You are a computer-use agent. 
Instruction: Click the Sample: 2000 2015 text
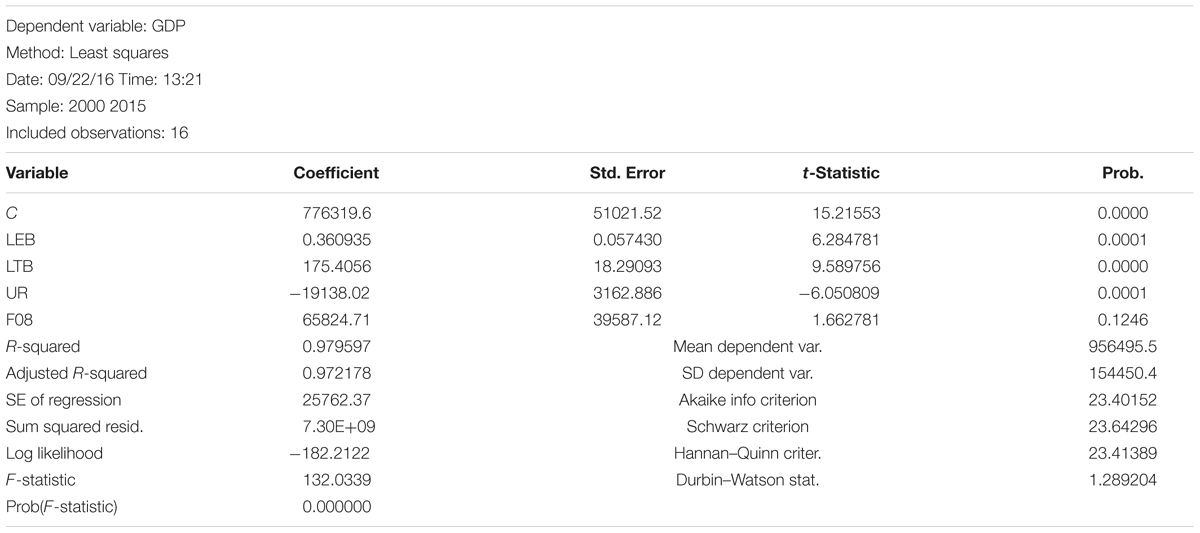pyautogui.click(x=67, y=106)
